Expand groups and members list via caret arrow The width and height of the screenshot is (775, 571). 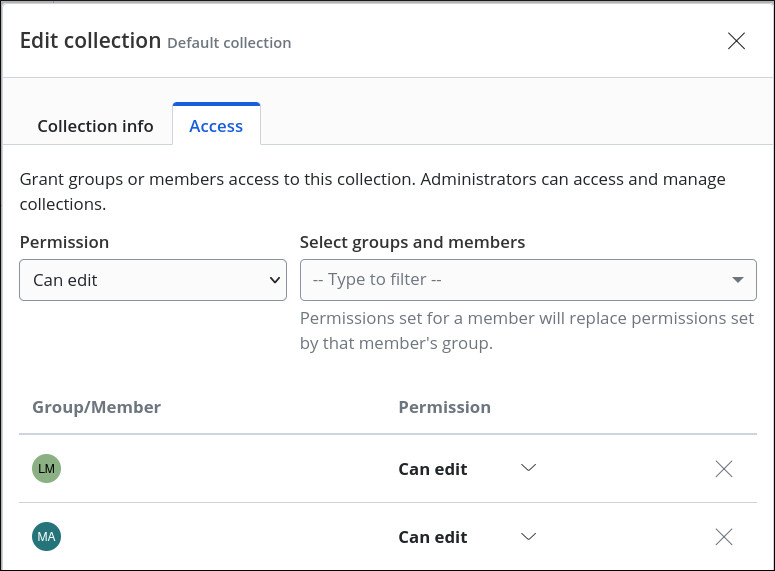[738, 280]
